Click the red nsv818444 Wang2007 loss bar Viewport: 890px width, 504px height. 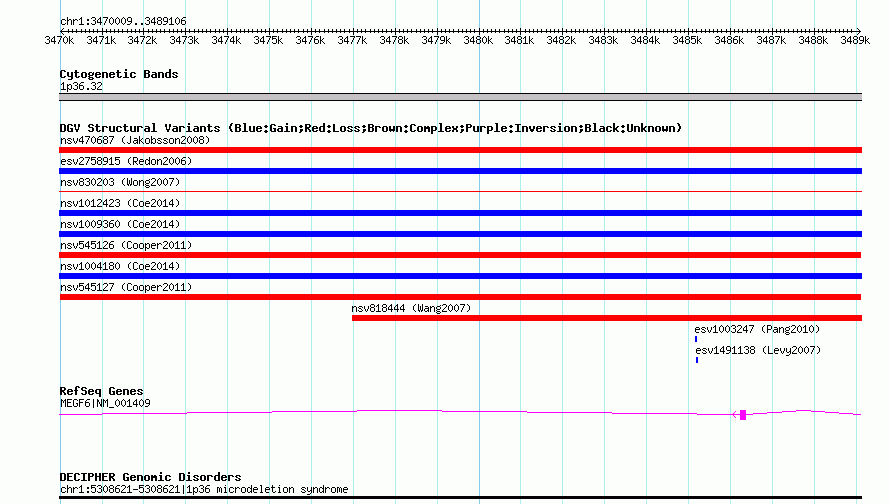click(x=607, y=318)
